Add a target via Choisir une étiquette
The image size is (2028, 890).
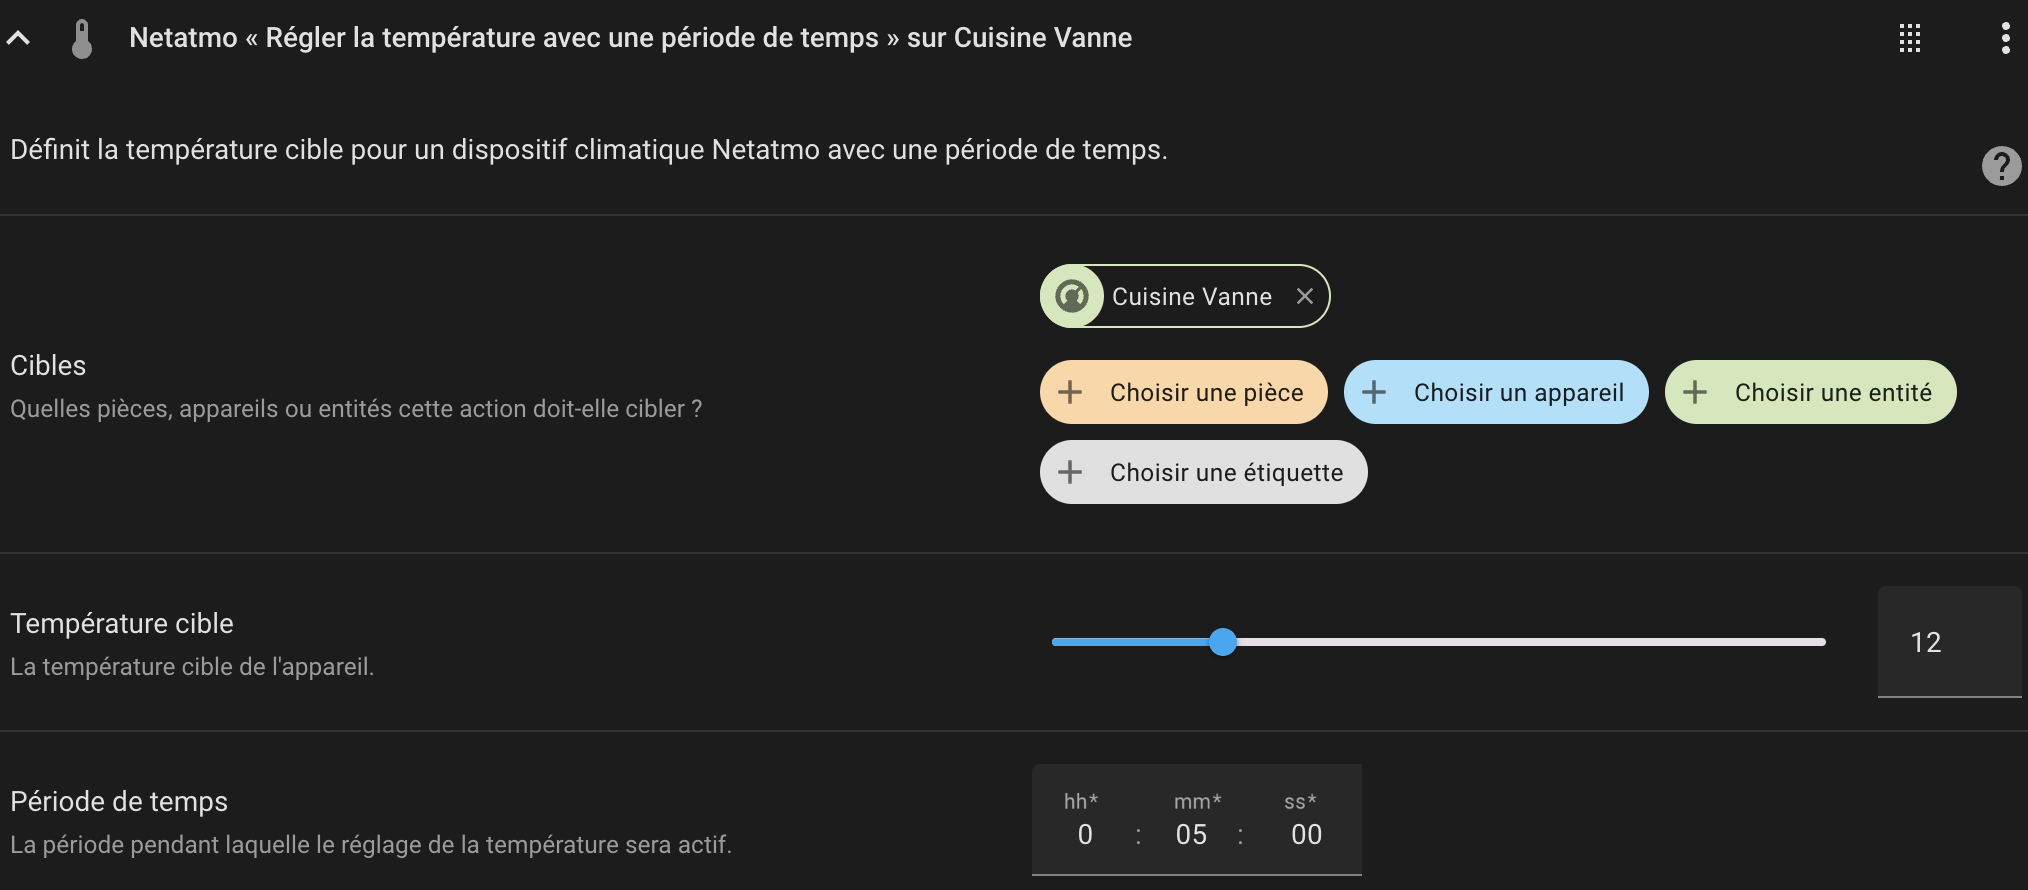[1203, 472]
